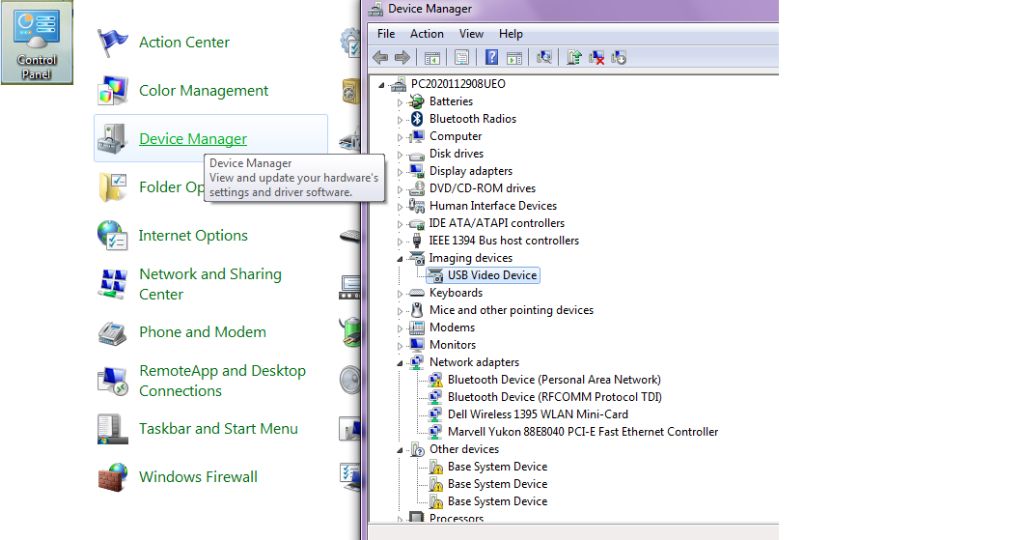Select USB Video Device in the tree
Image resolution: width=1024 pixels, height=540 pixels.
tap(492, 276)
